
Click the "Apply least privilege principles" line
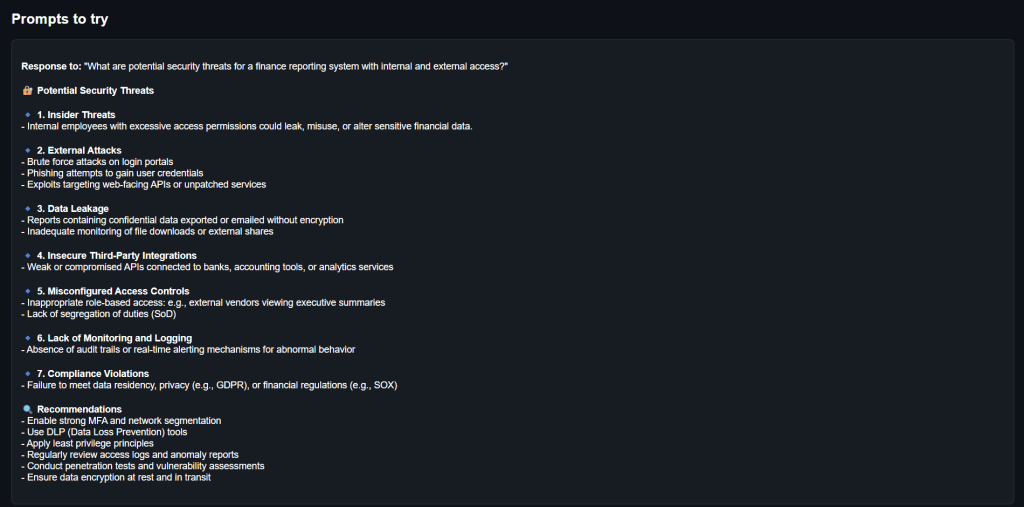coord(88,443)
